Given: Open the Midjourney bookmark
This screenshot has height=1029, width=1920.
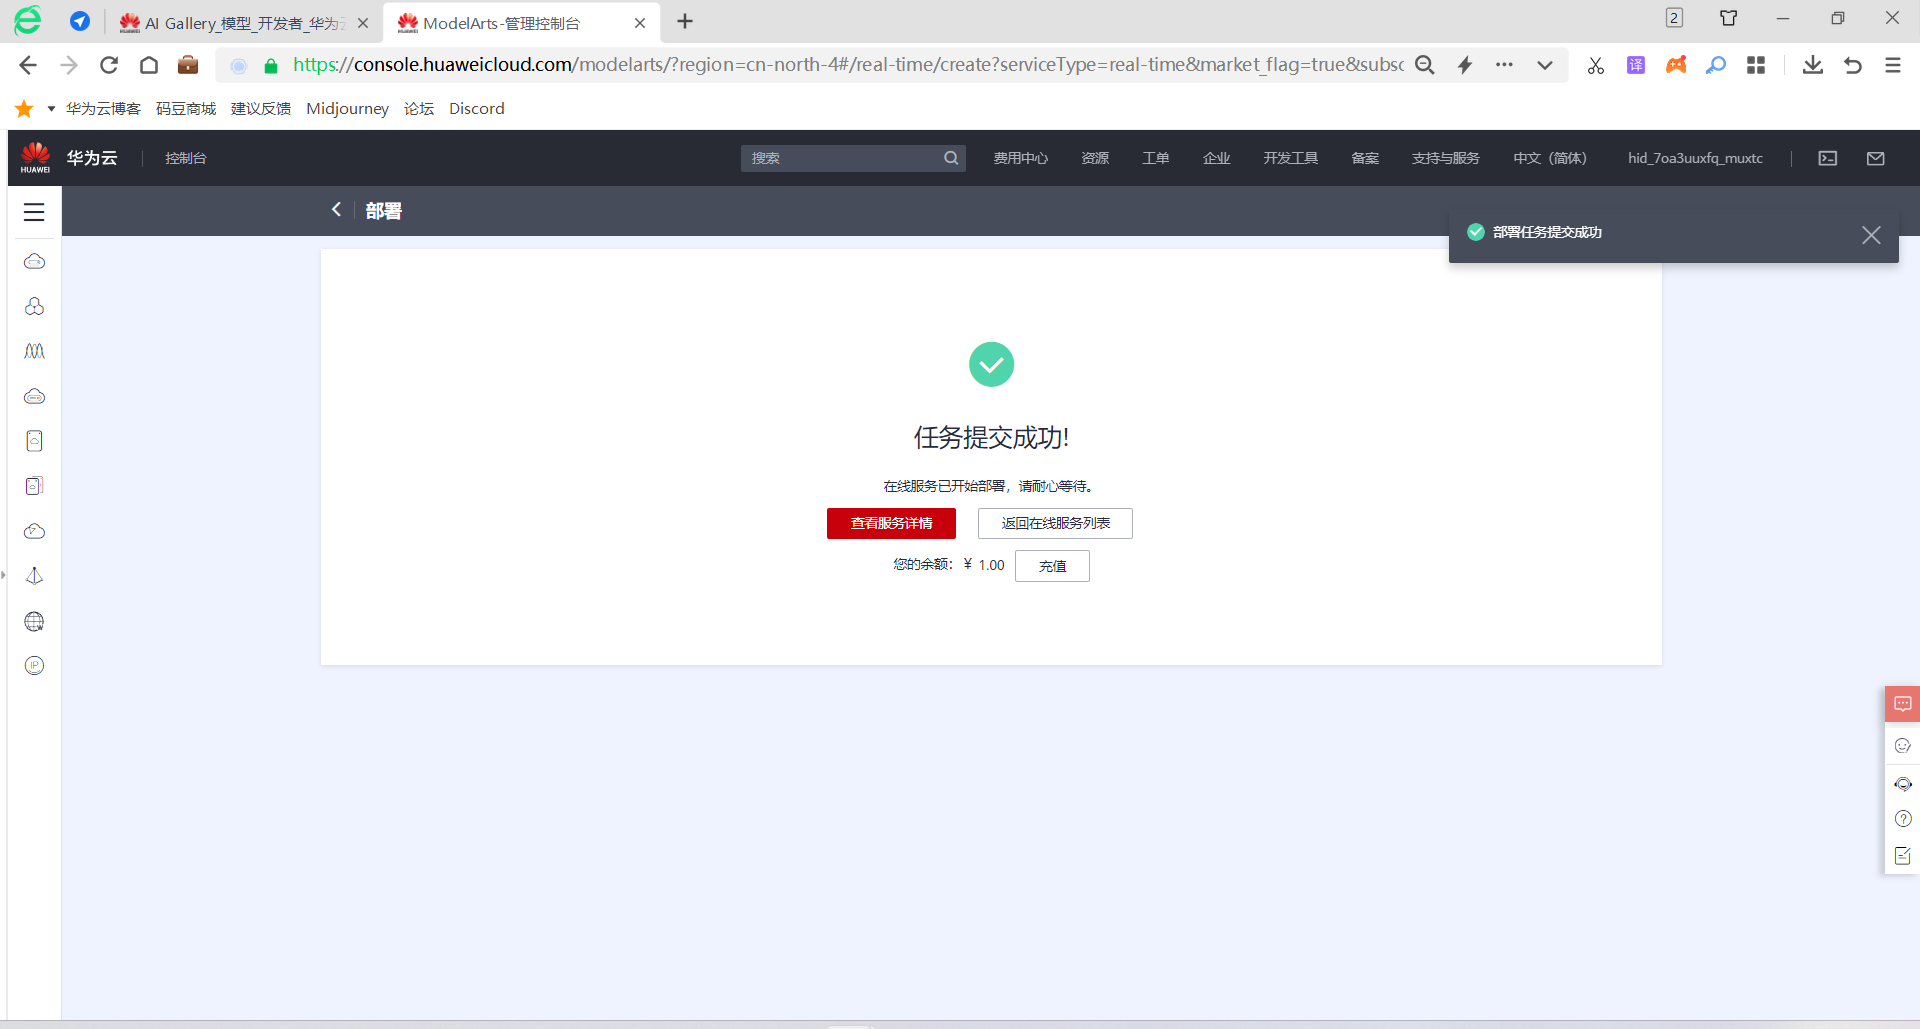Looking at the screenshot, I should pyautogui.click(x=347, y=108).
